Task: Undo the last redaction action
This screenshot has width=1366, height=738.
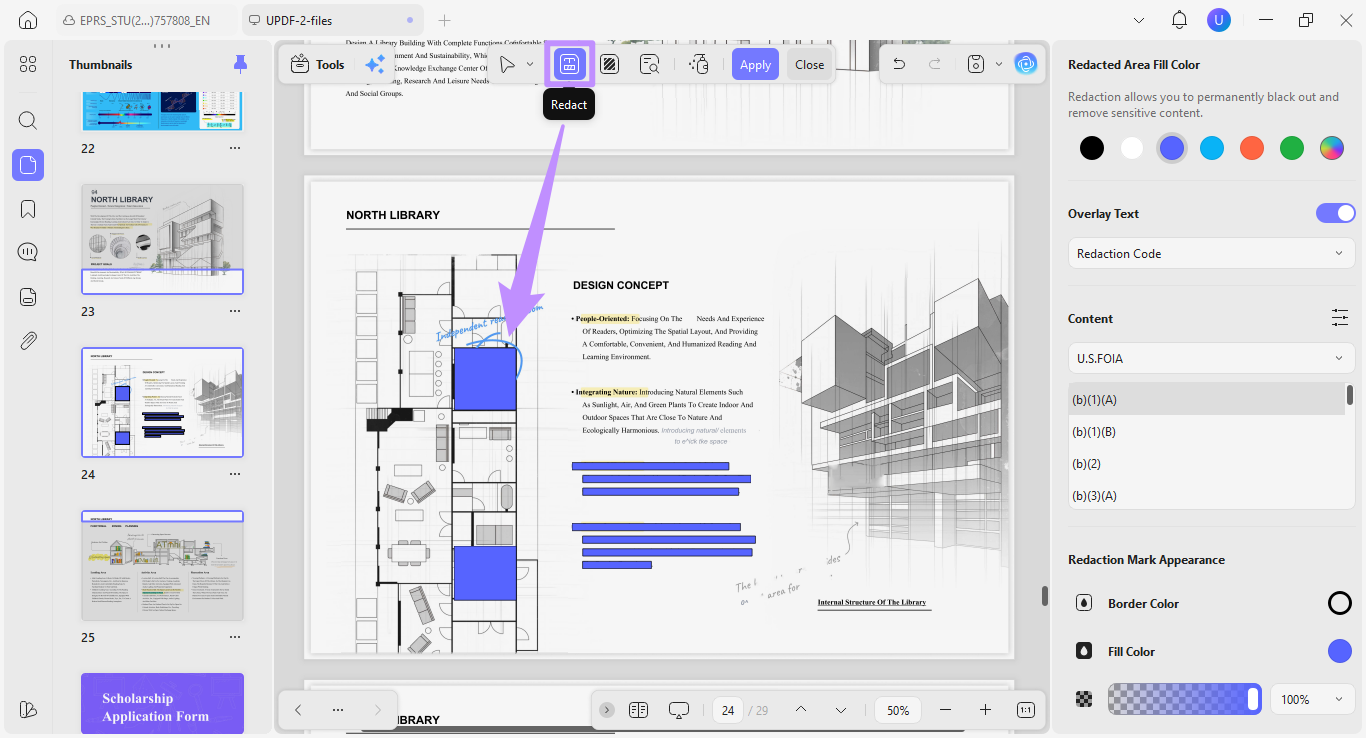Action: (x=899, y=64)
